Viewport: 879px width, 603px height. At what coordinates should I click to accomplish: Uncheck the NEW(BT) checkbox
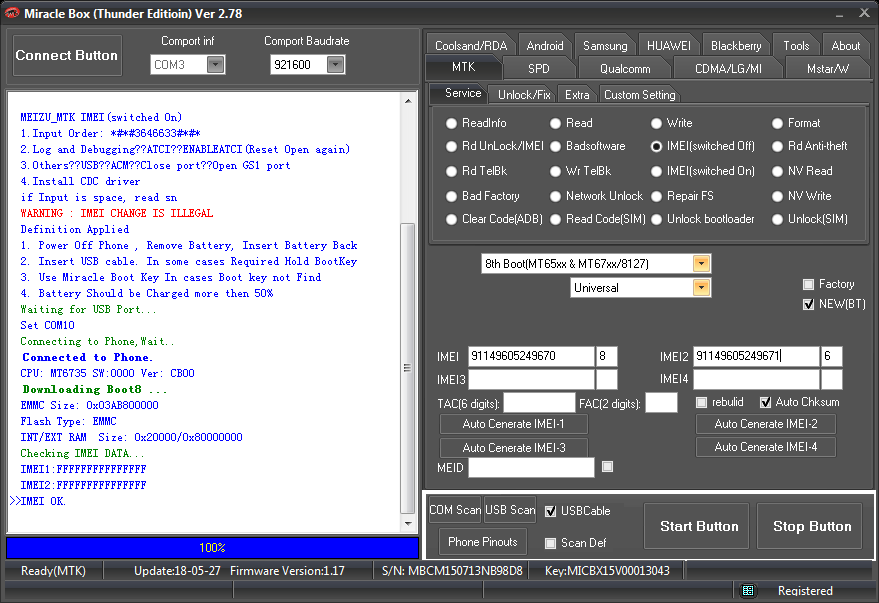point(808,304)
